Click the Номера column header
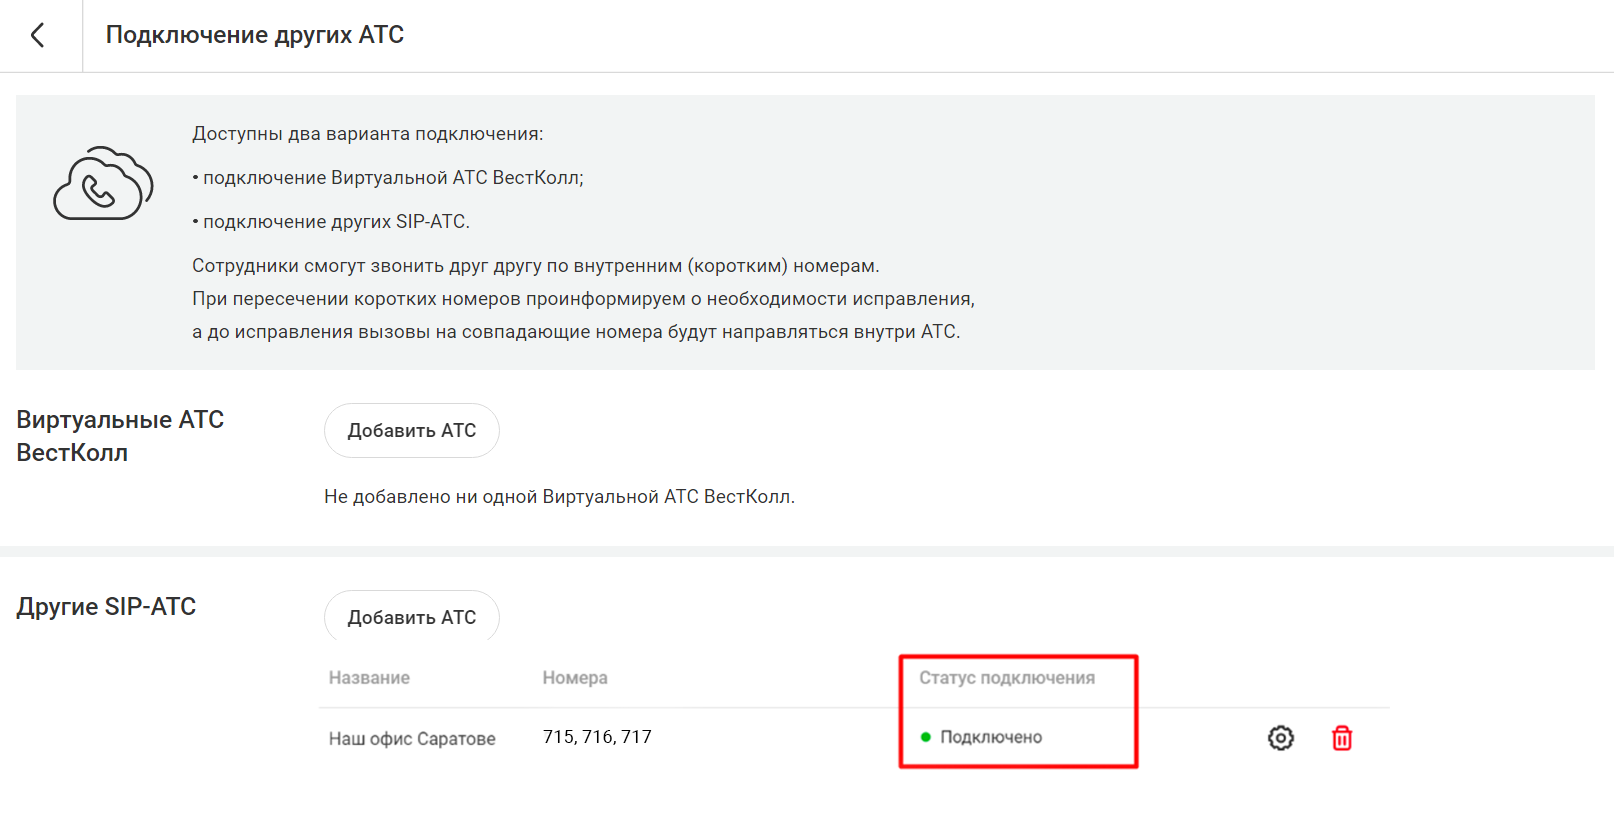The image size is (1614, 823). point(575,678)
